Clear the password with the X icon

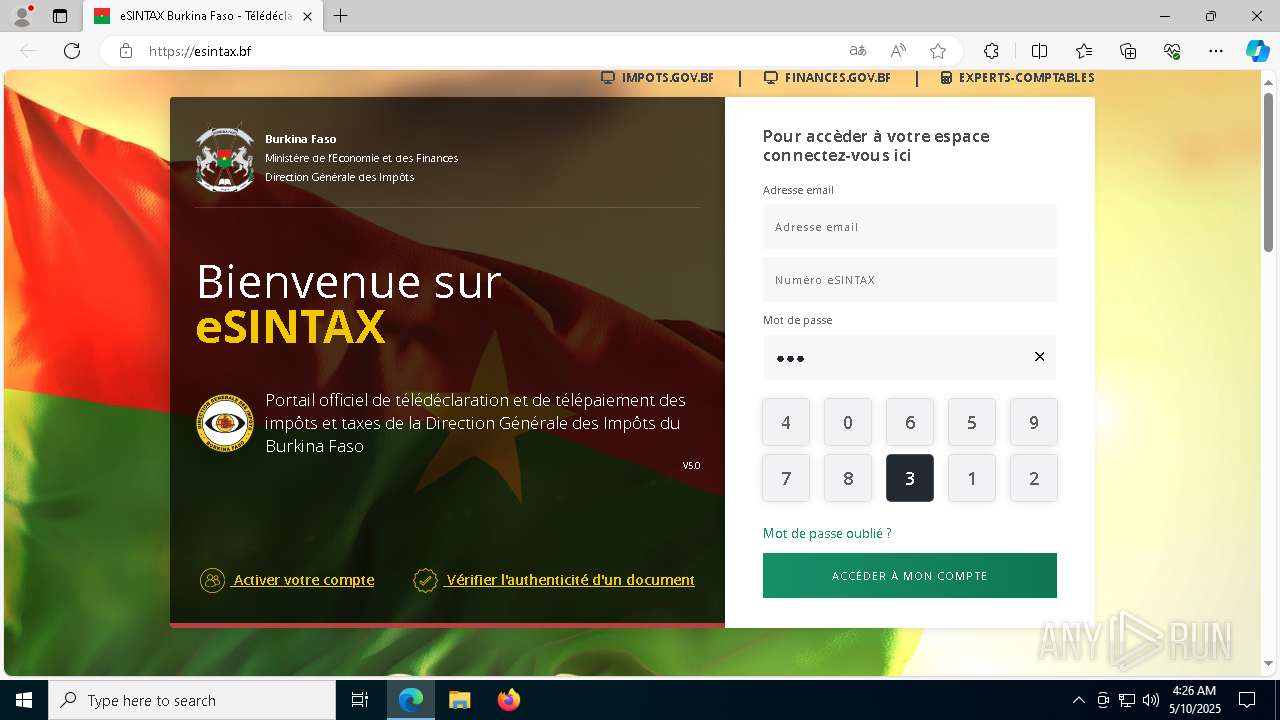(x=1039, y=357)
